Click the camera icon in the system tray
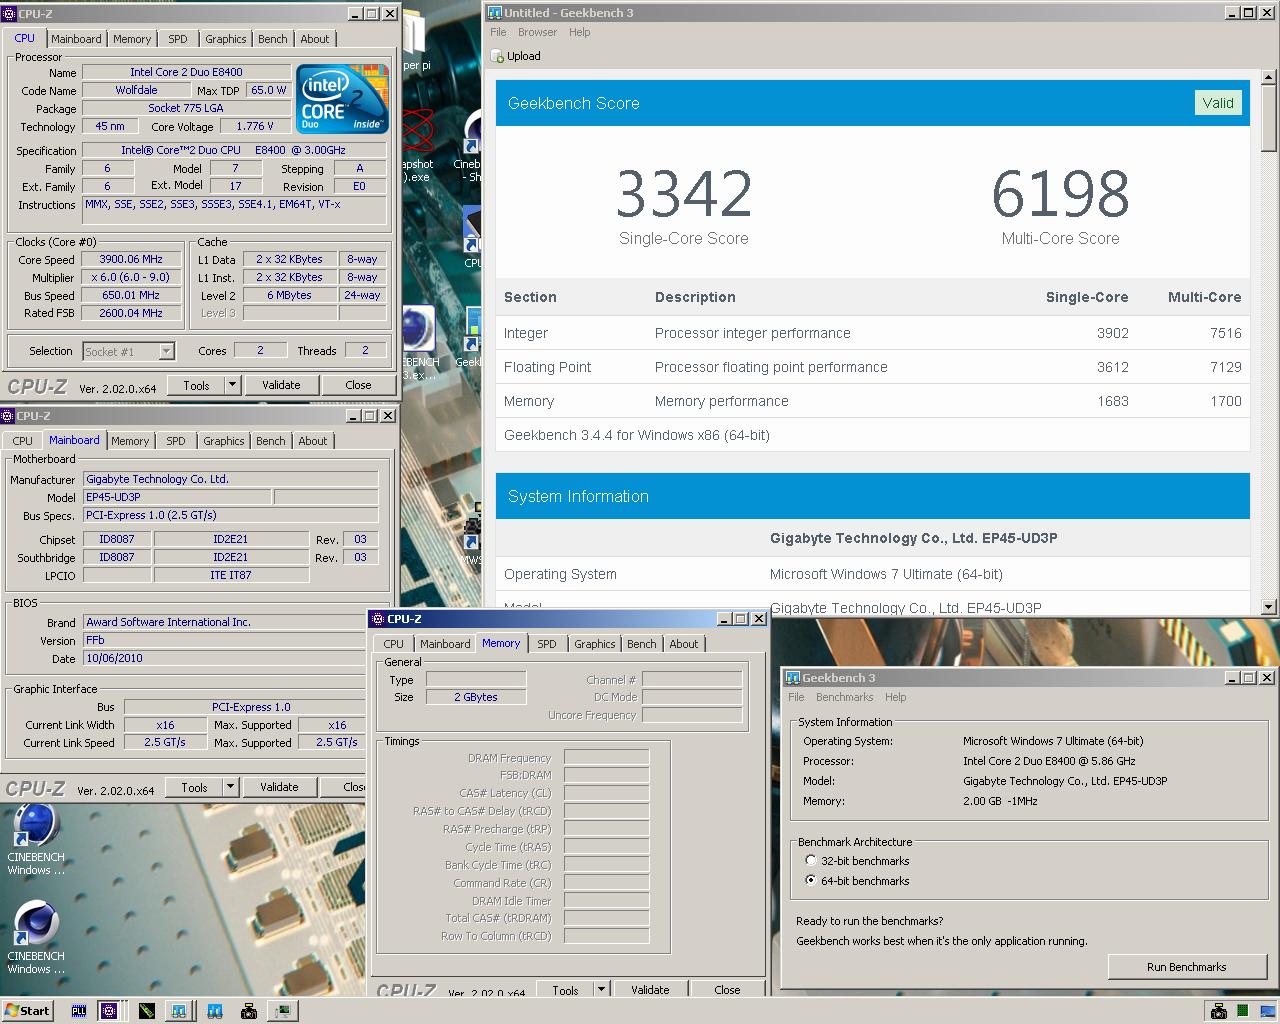 [x=1218, y=1010]
